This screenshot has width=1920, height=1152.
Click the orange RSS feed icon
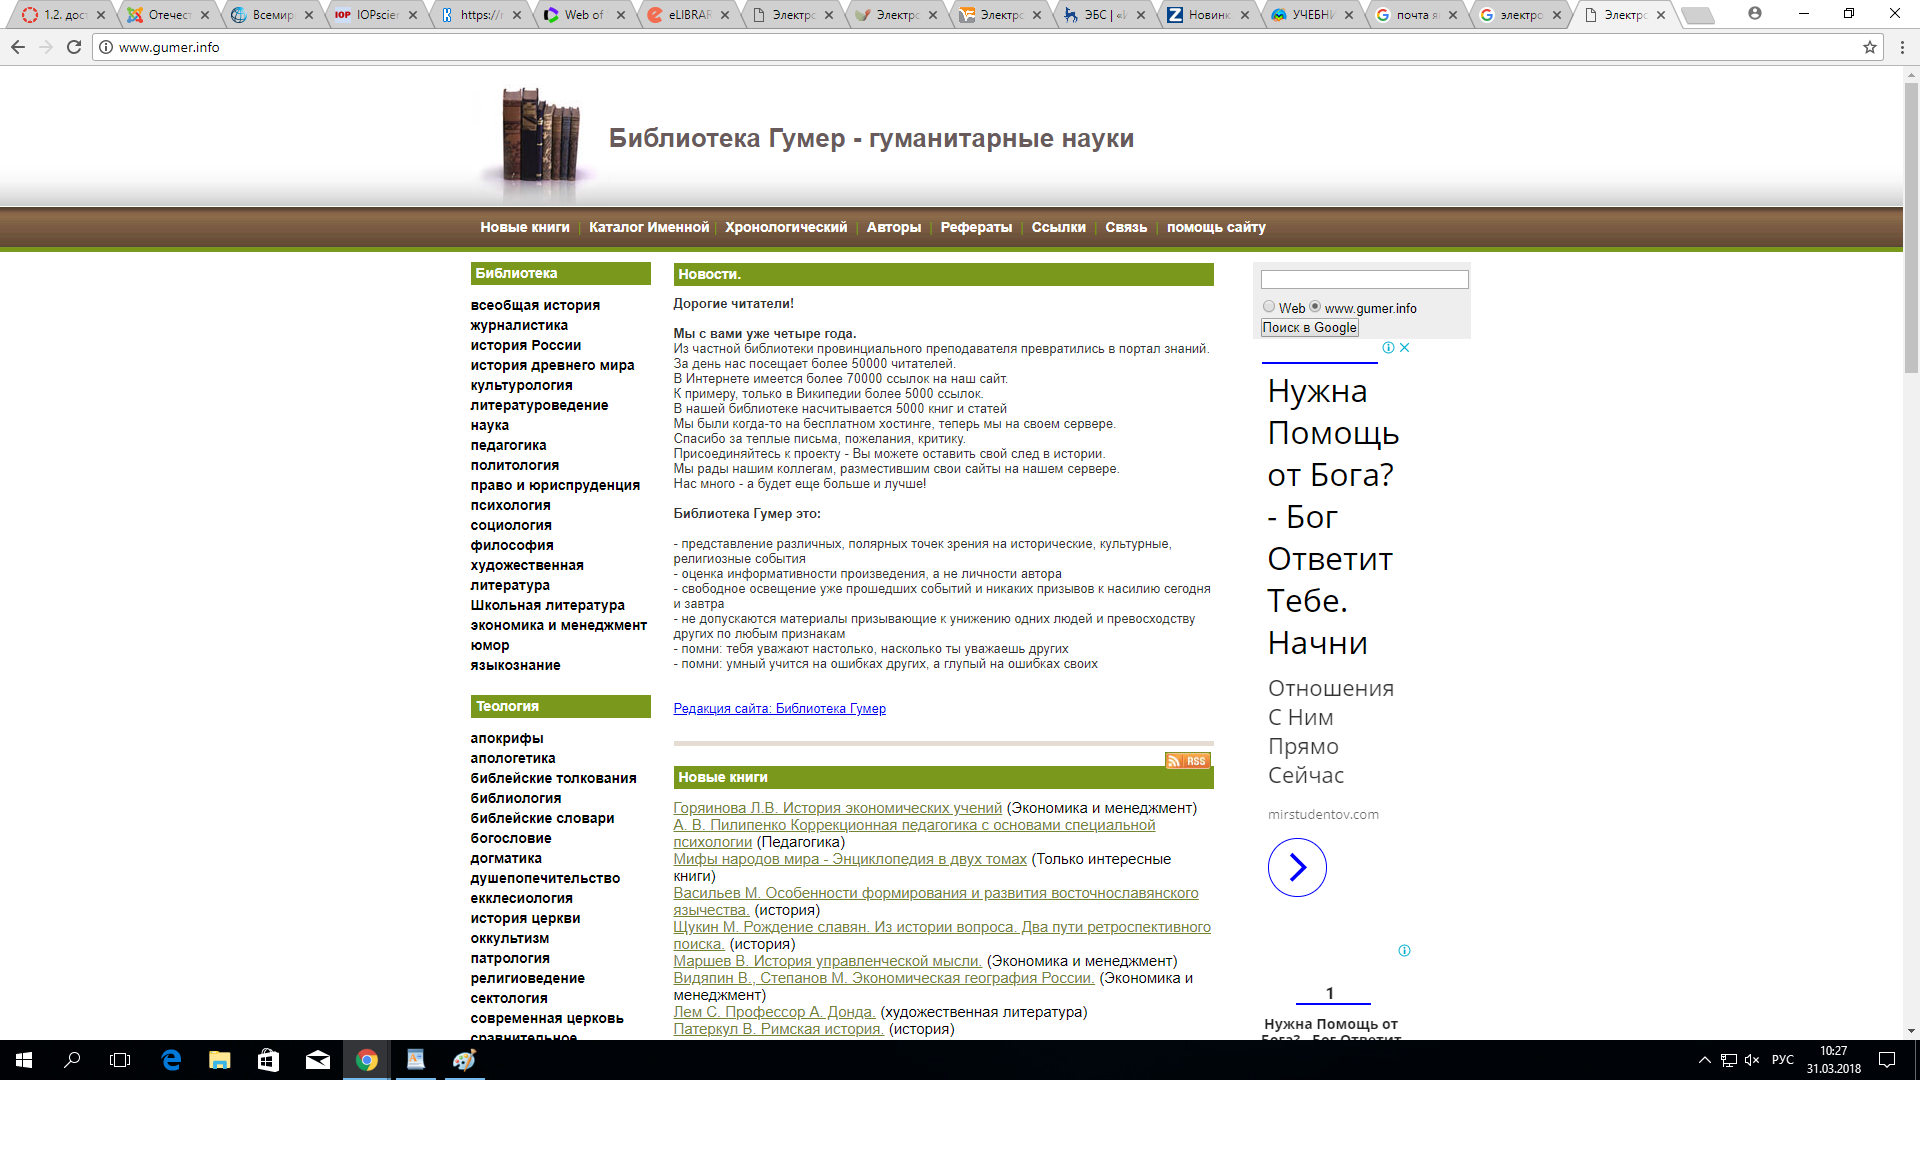(1187, 761)
